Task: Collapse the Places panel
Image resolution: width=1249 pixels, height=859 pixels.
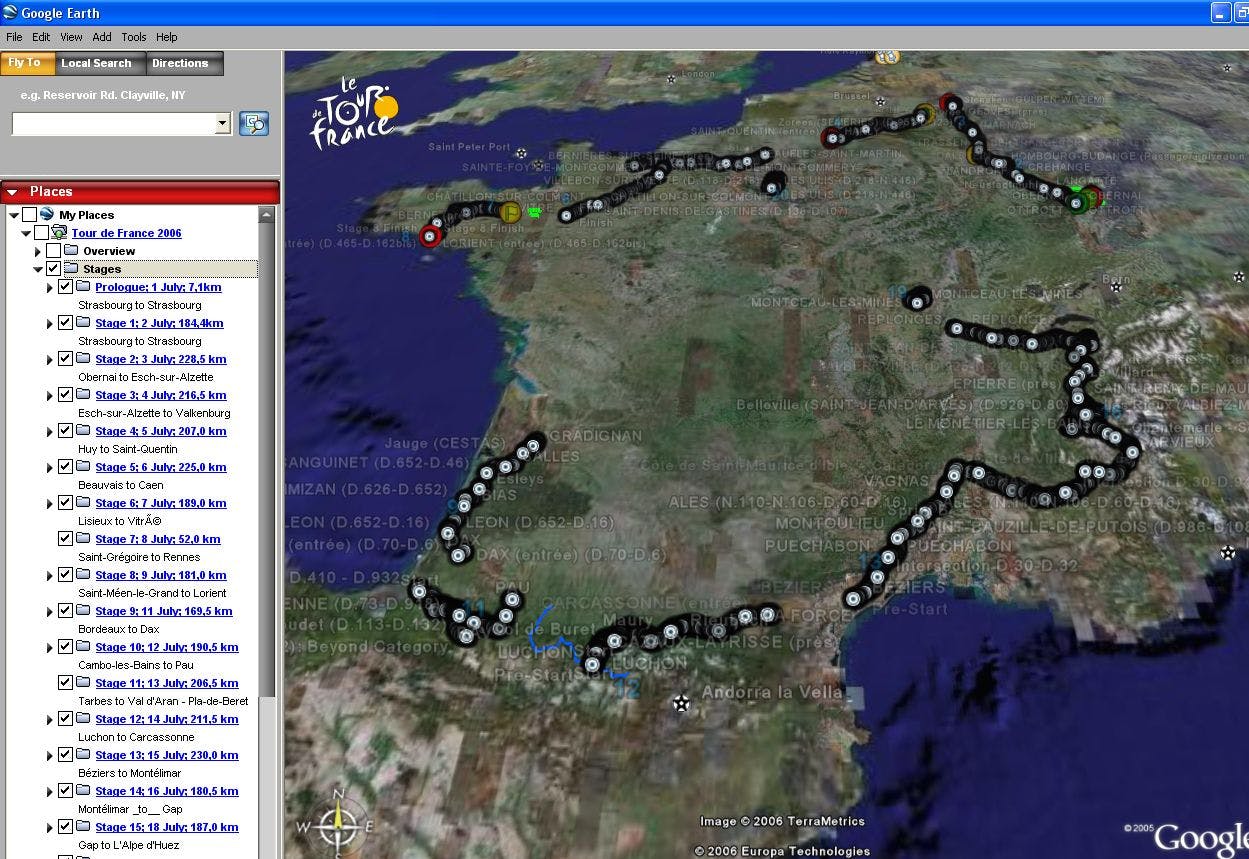Action: (13, 191)
